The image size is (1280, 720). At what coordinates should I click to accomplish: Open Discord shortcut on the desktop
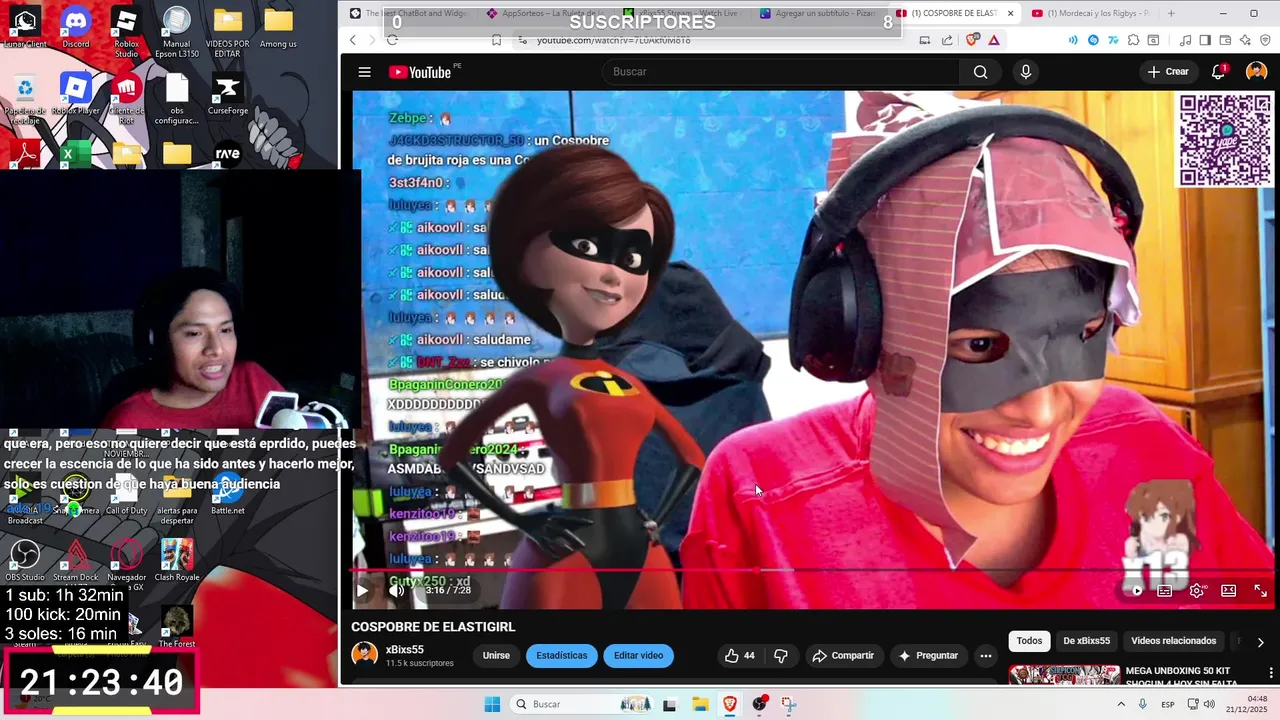tap(76, 28)
